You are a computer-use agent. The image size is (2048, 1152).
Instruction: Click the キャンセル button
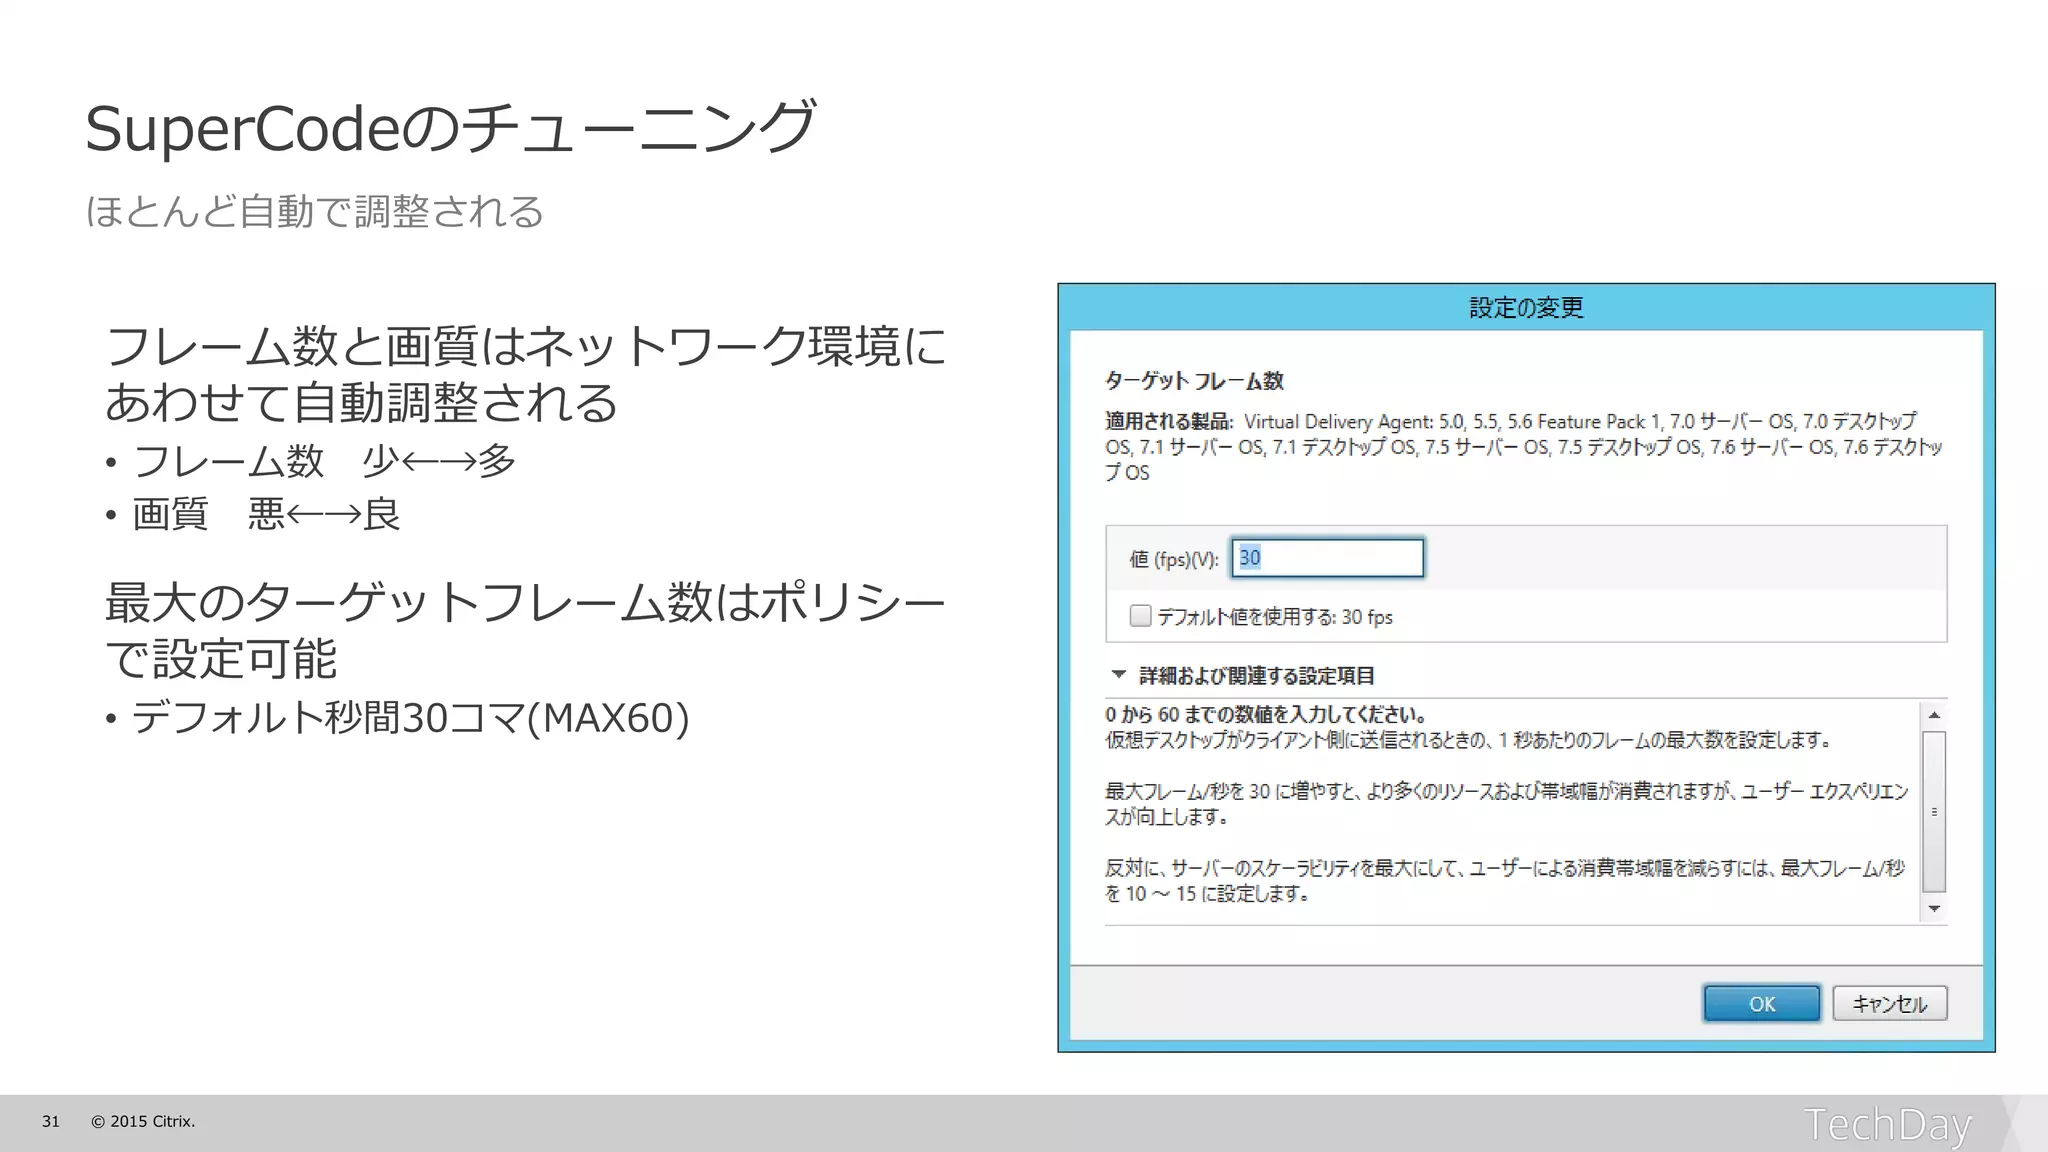(1889, 1003)
